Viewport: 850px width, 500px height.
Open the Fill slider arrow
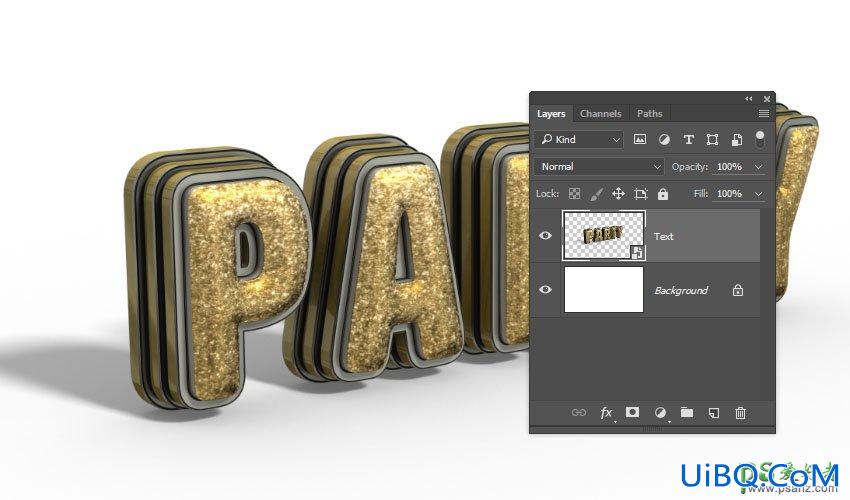(x=758, y=194)
